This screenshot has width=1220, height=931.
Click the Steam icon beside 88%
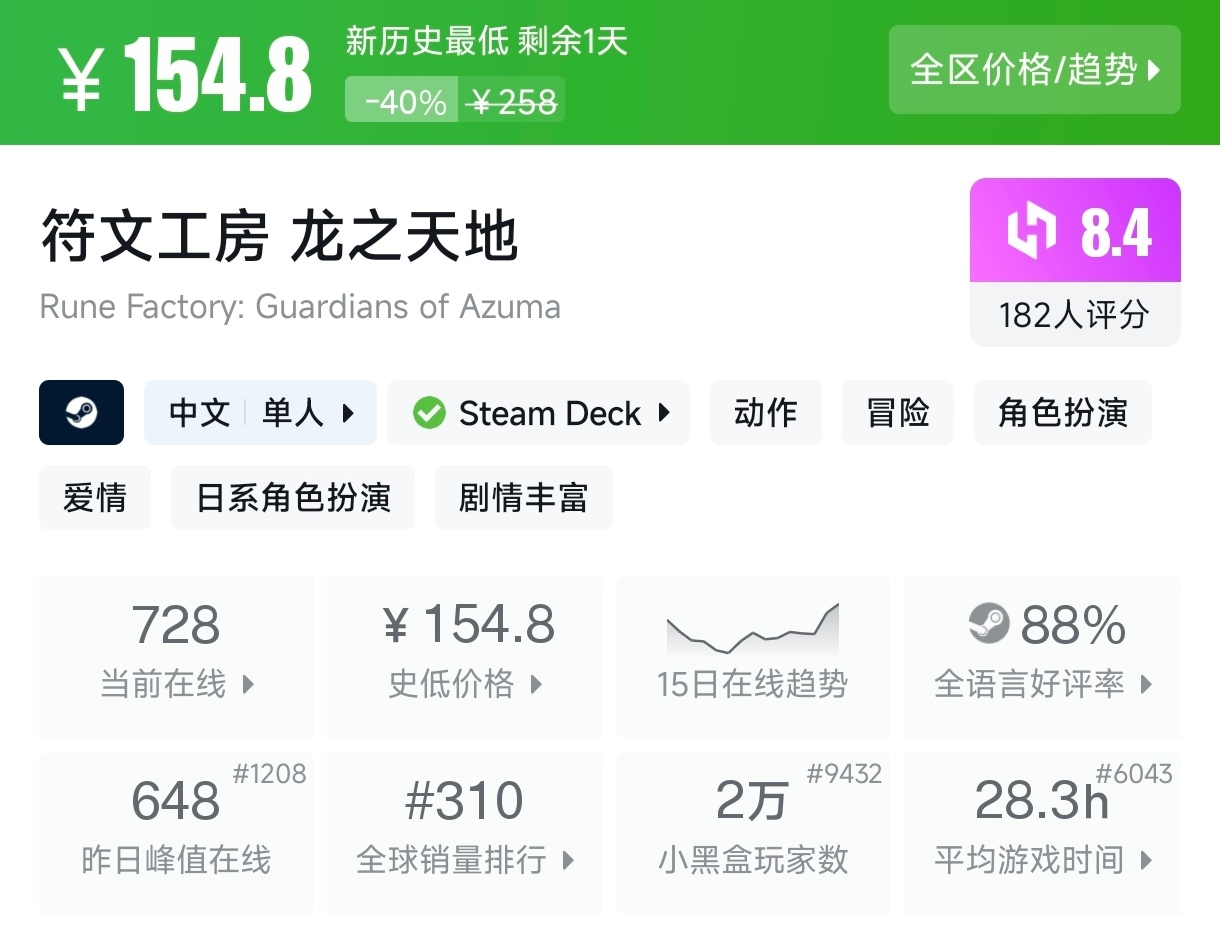(989, 625)
